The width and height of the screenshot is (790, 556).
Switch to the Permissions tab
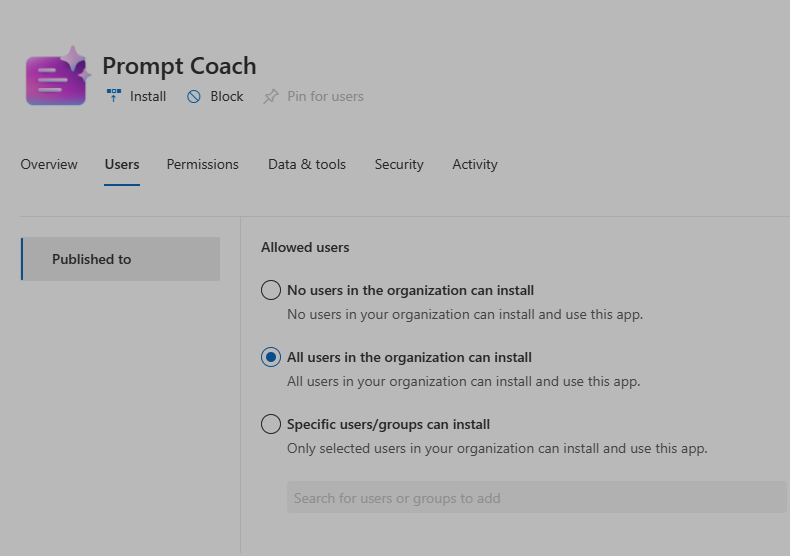pyautogui.click(x=203, y=164)
